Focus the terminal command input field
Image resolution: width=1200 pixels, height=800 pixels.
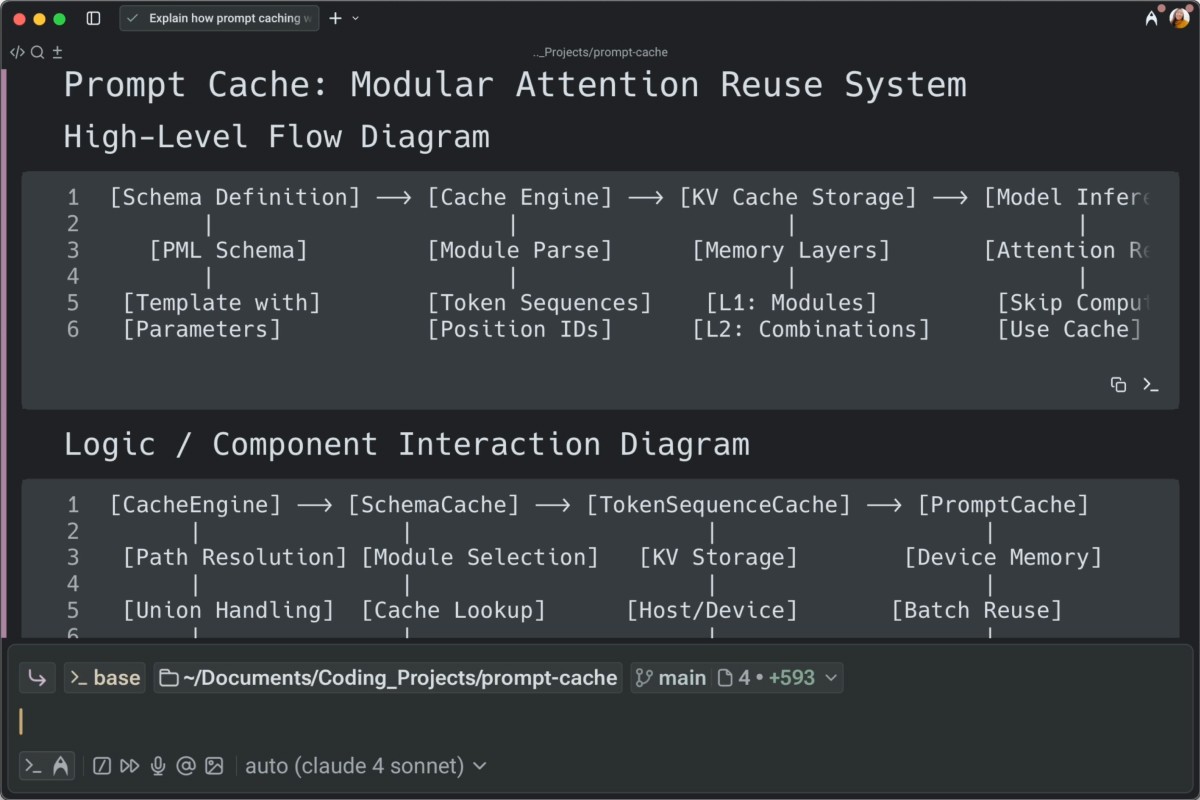[600, 722]
